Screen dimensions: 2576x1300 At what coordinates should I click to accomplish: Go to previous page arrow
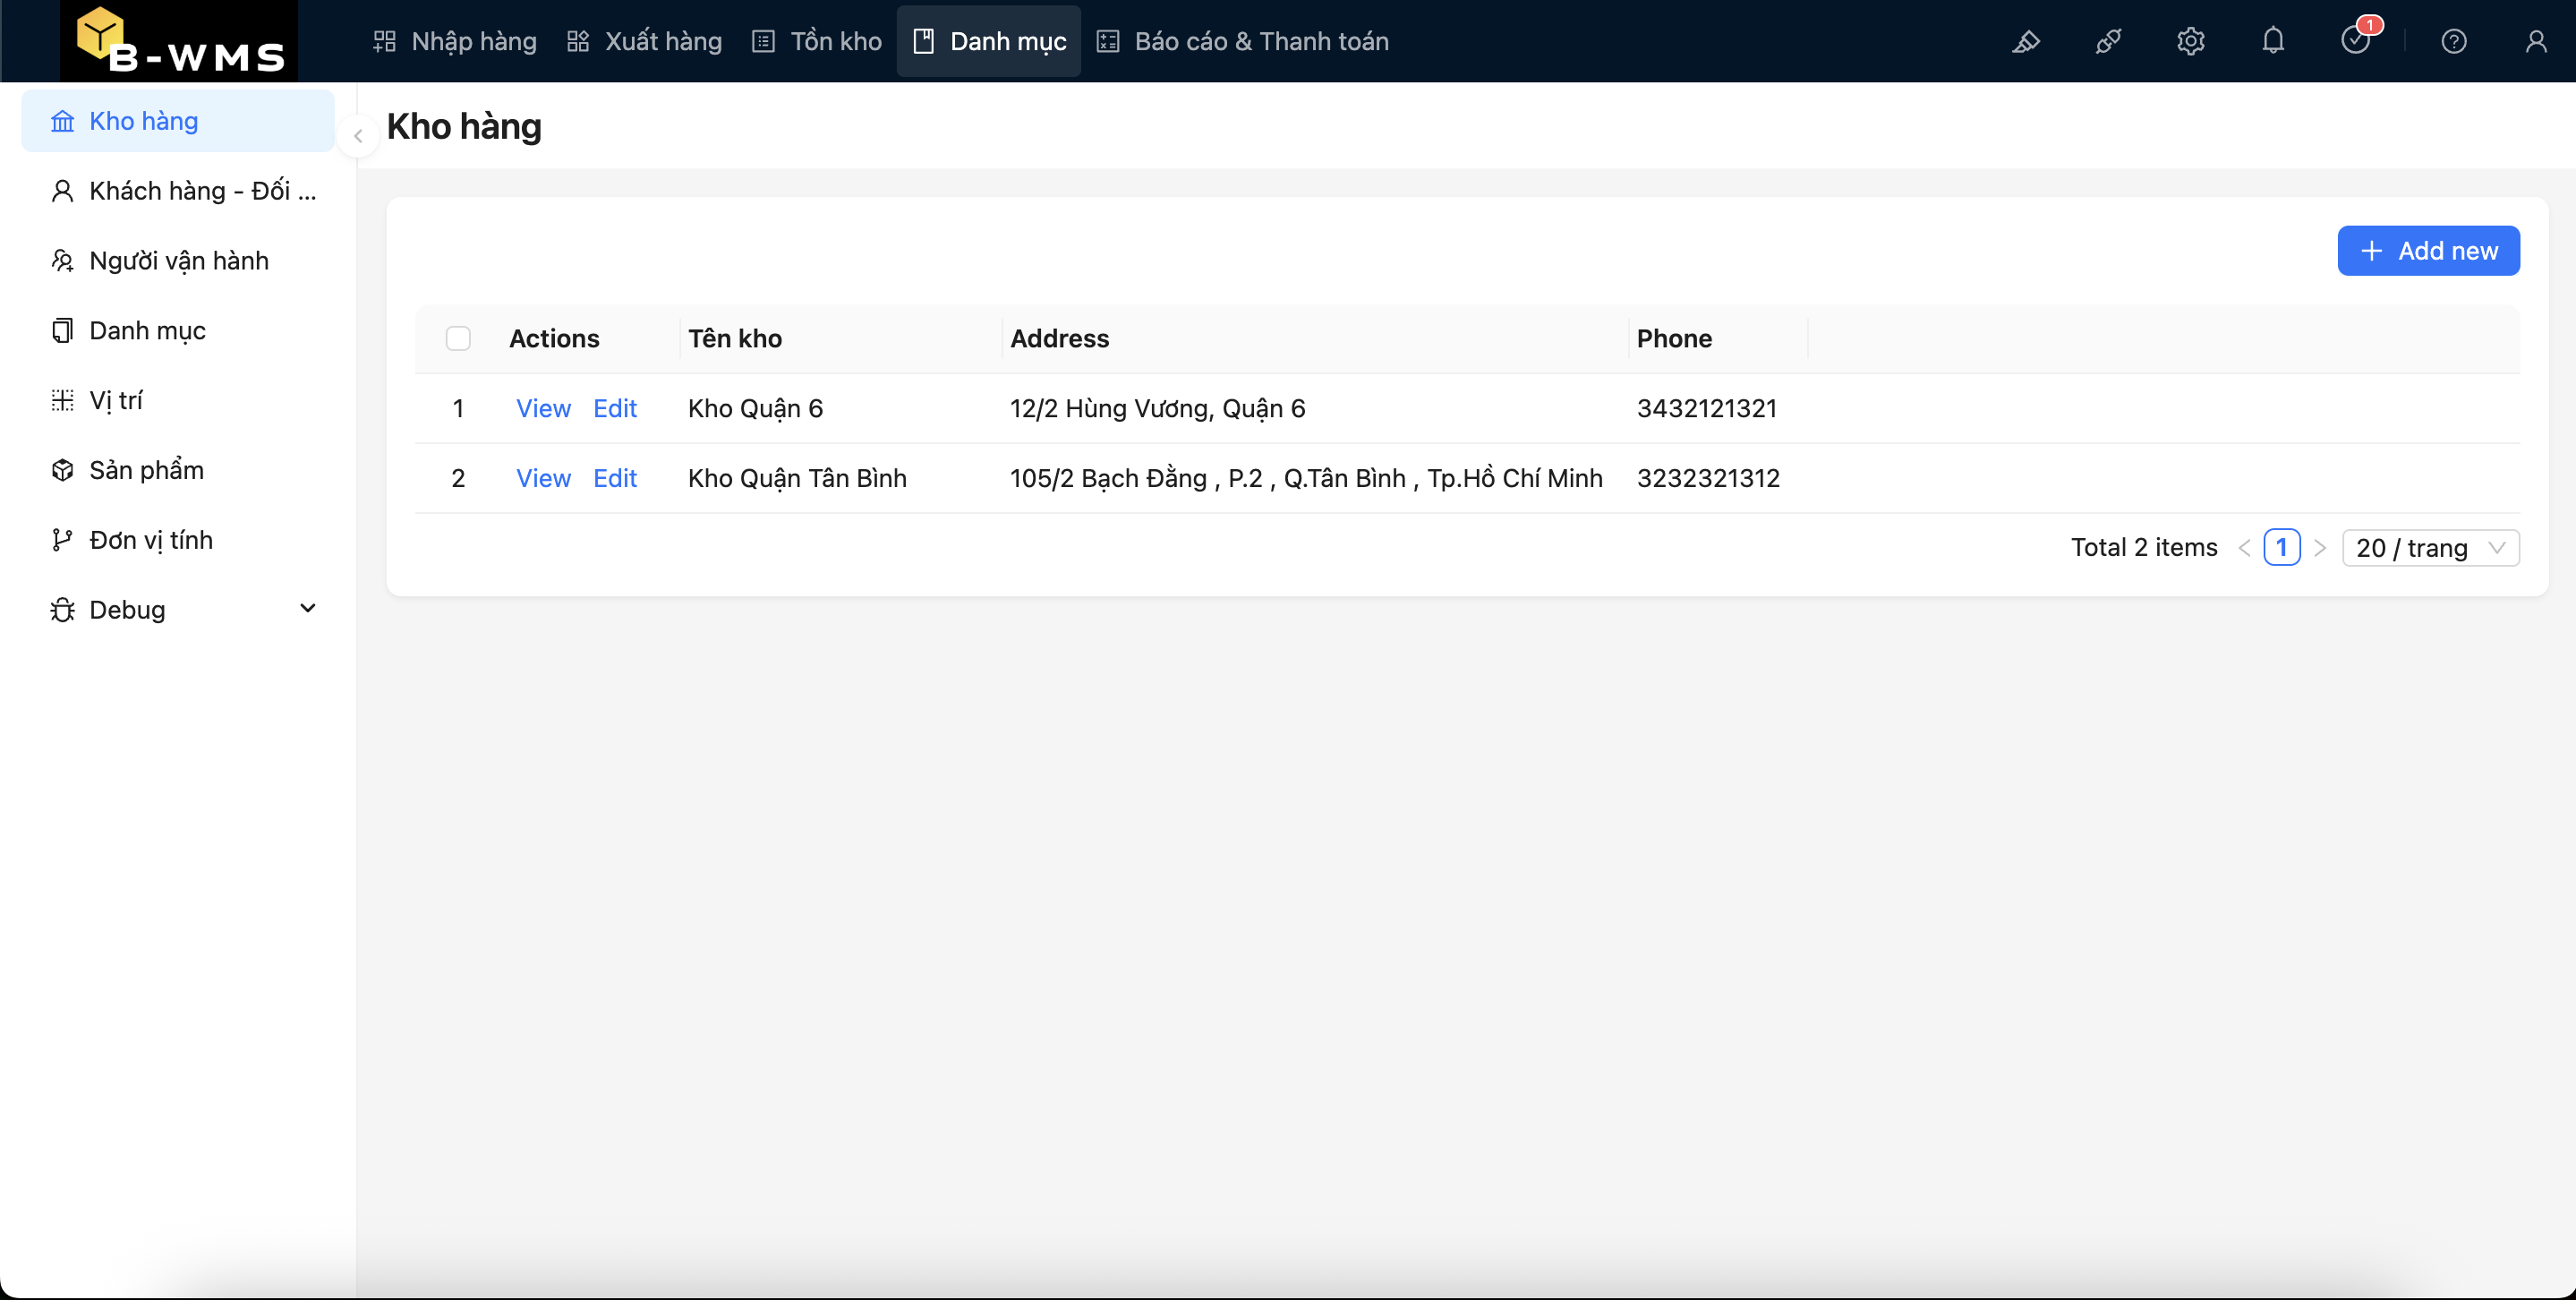2244,548
